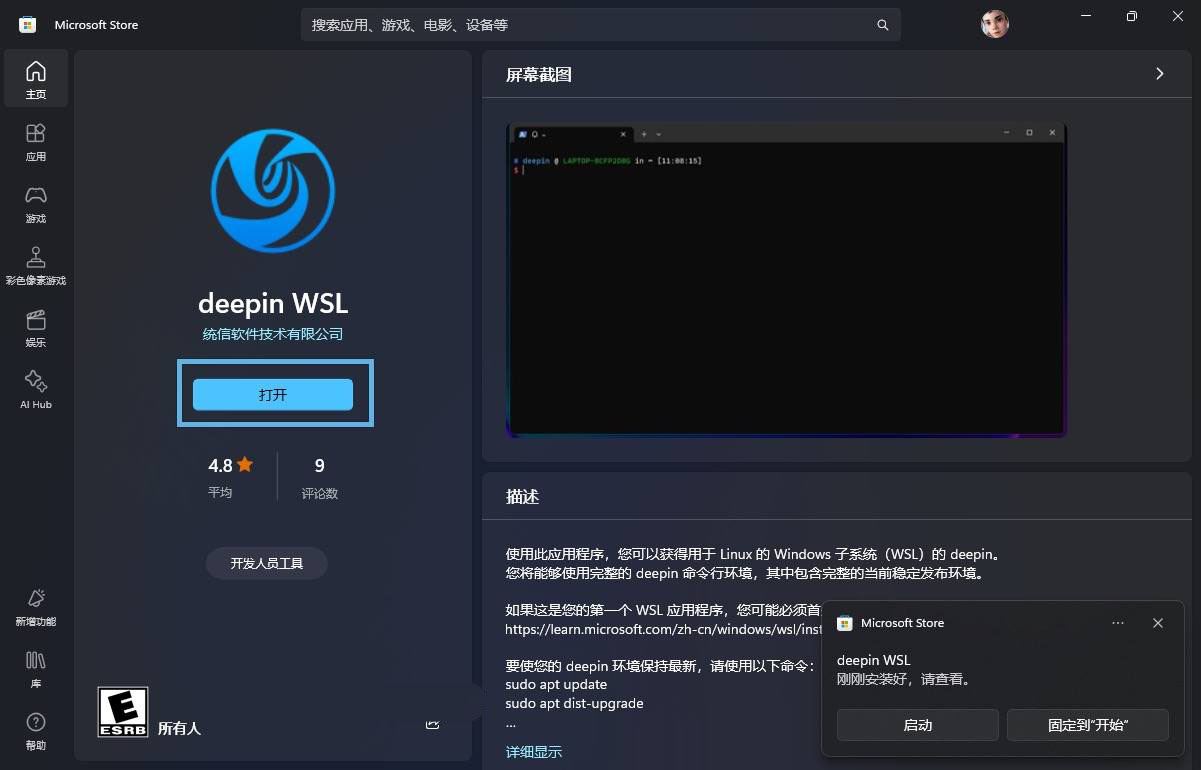This screenshot has width=1201, height=770.
Task: Go to 游戏 (Games) in the sidebar
Action: pos(36,204)
